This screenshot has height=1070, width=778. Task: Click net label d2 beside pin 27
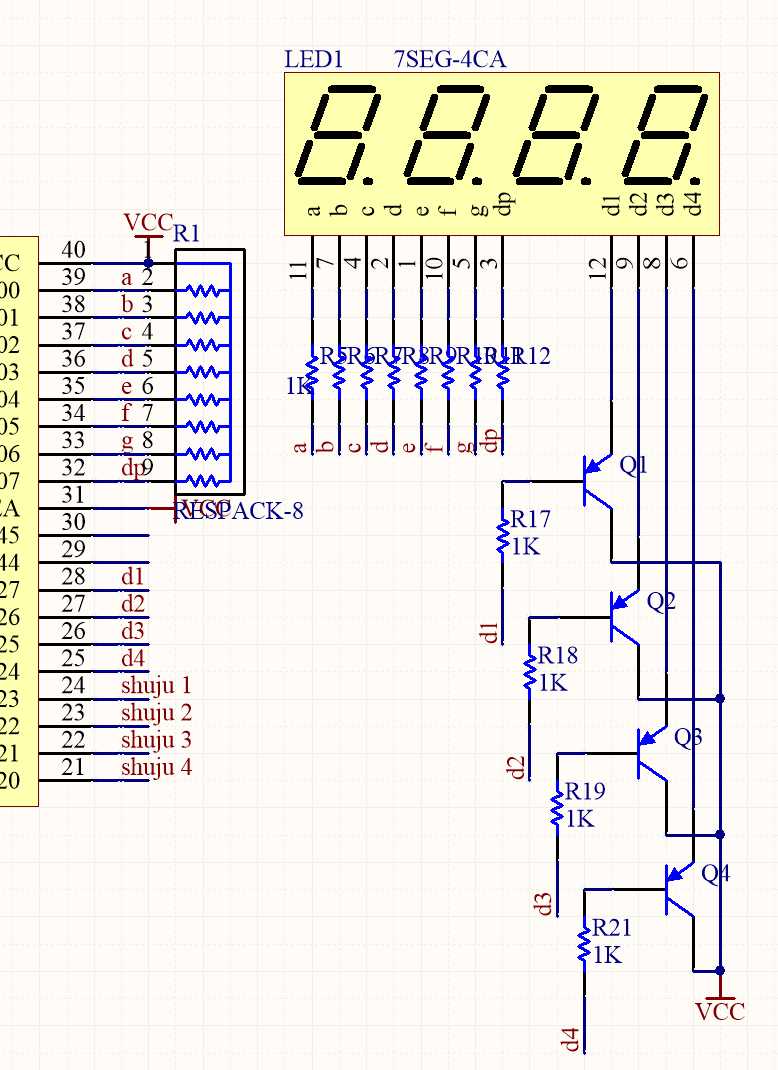coord(132,604)
